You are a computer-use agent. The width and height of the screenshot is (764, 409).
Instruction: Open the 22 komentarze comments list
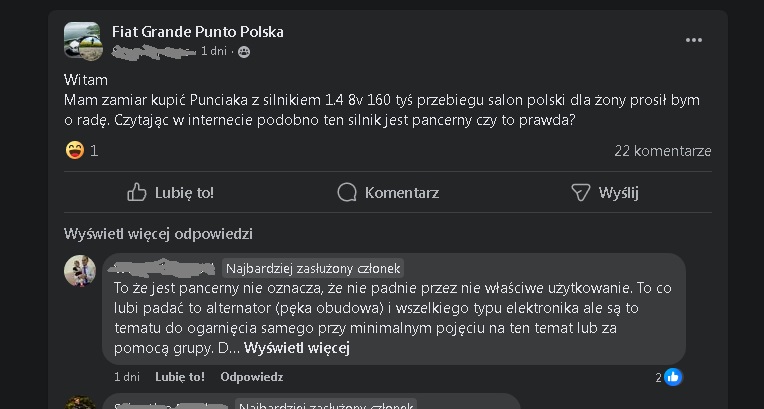tap(662, 151)
